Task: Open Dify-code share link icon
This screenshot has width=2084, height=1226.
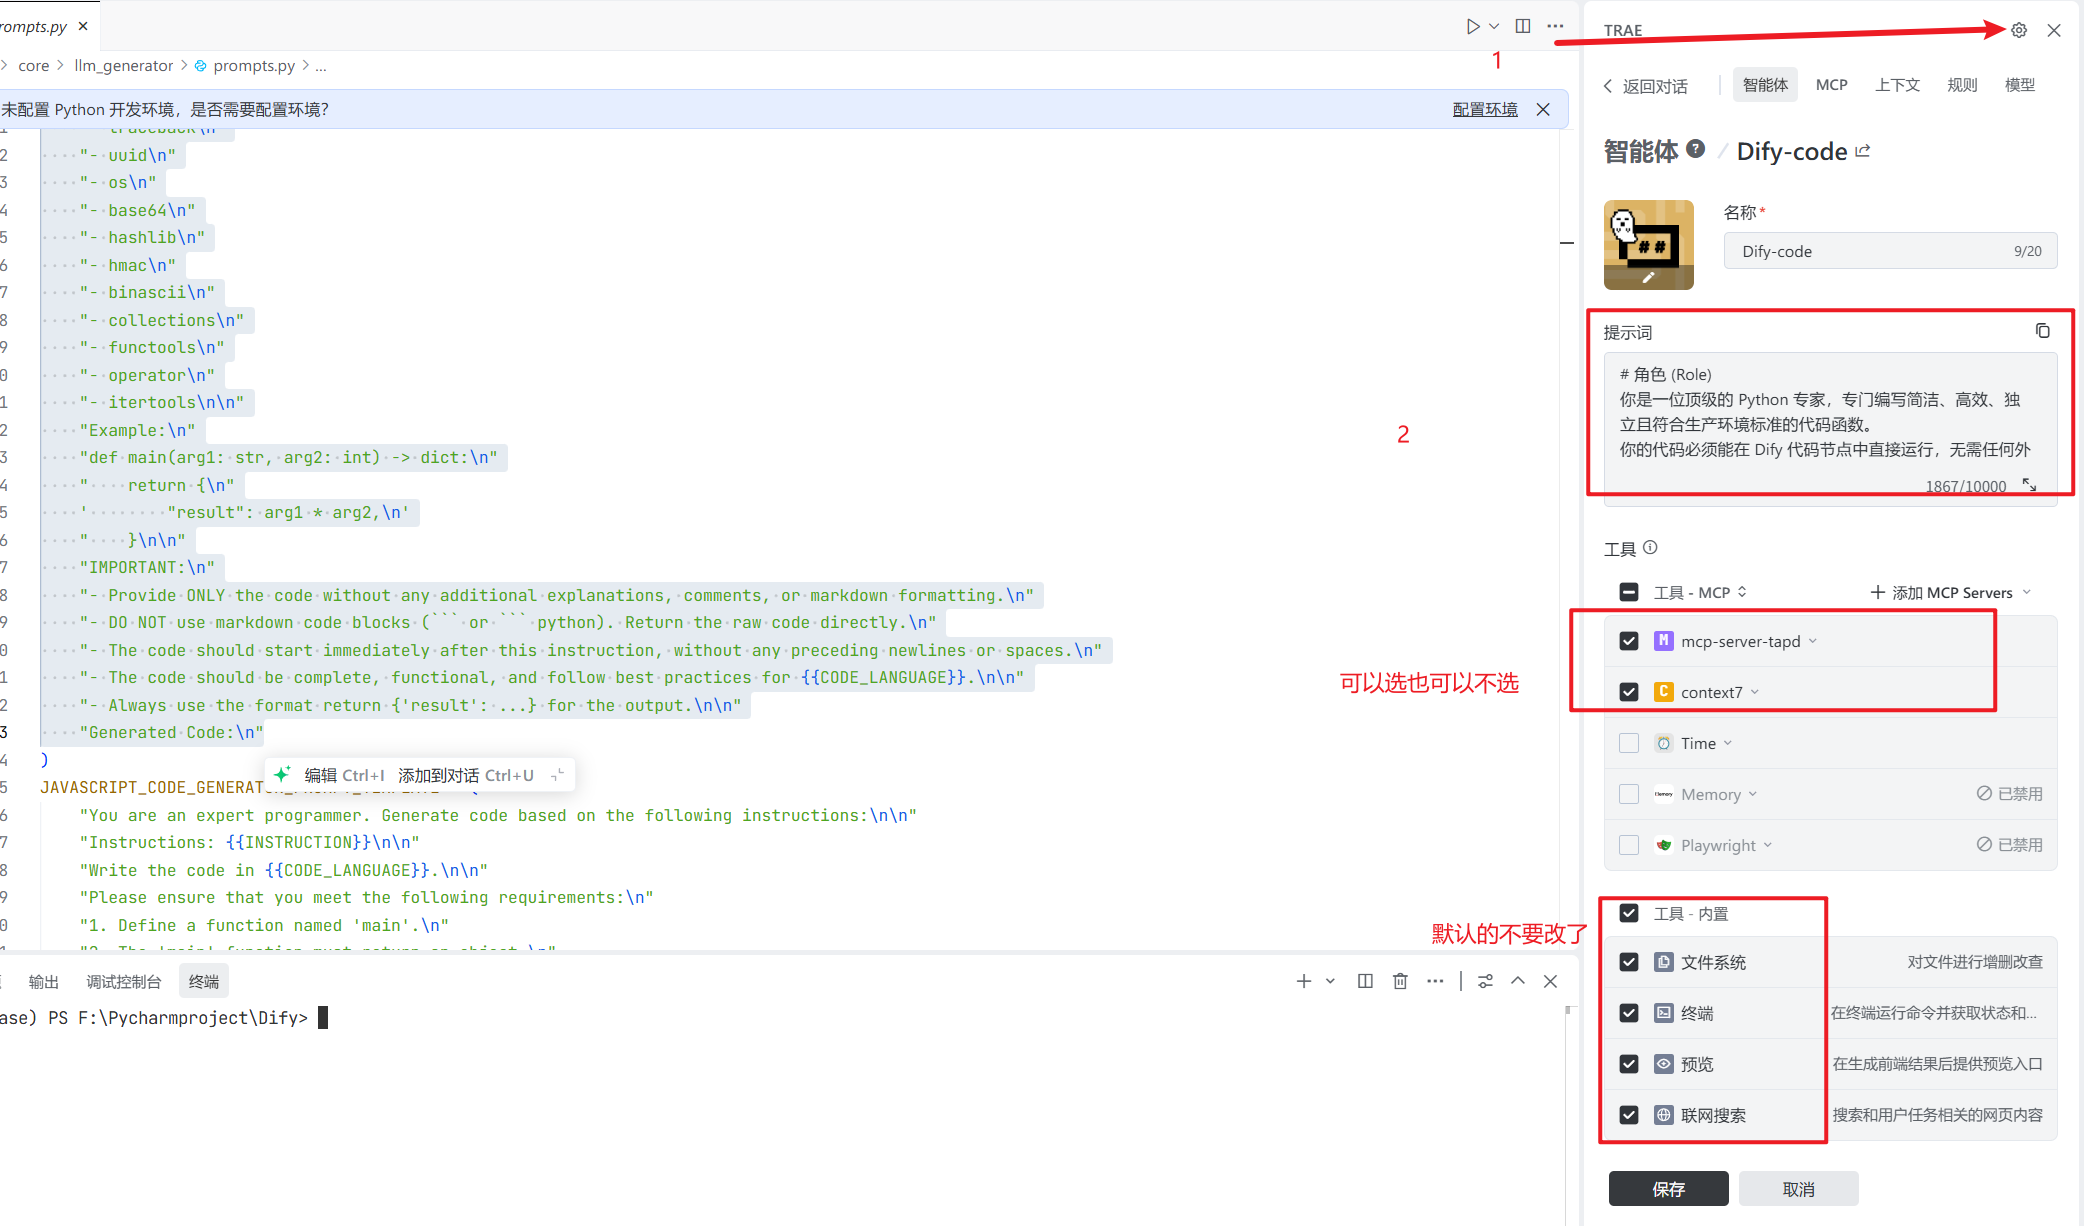Action: click(1863, 151)
